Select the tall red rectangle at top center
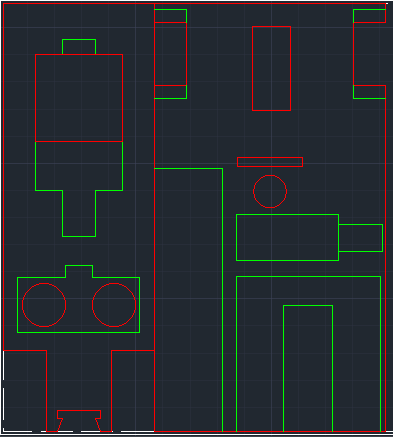The height and width of the screenshot is (437, 393). click(271, 68)
